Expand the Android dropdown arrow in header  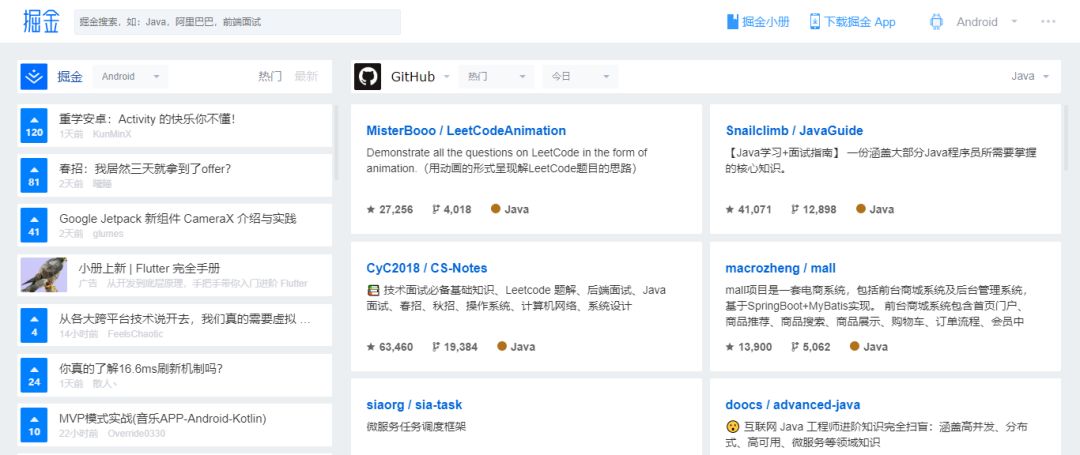tap(1014, 21)
